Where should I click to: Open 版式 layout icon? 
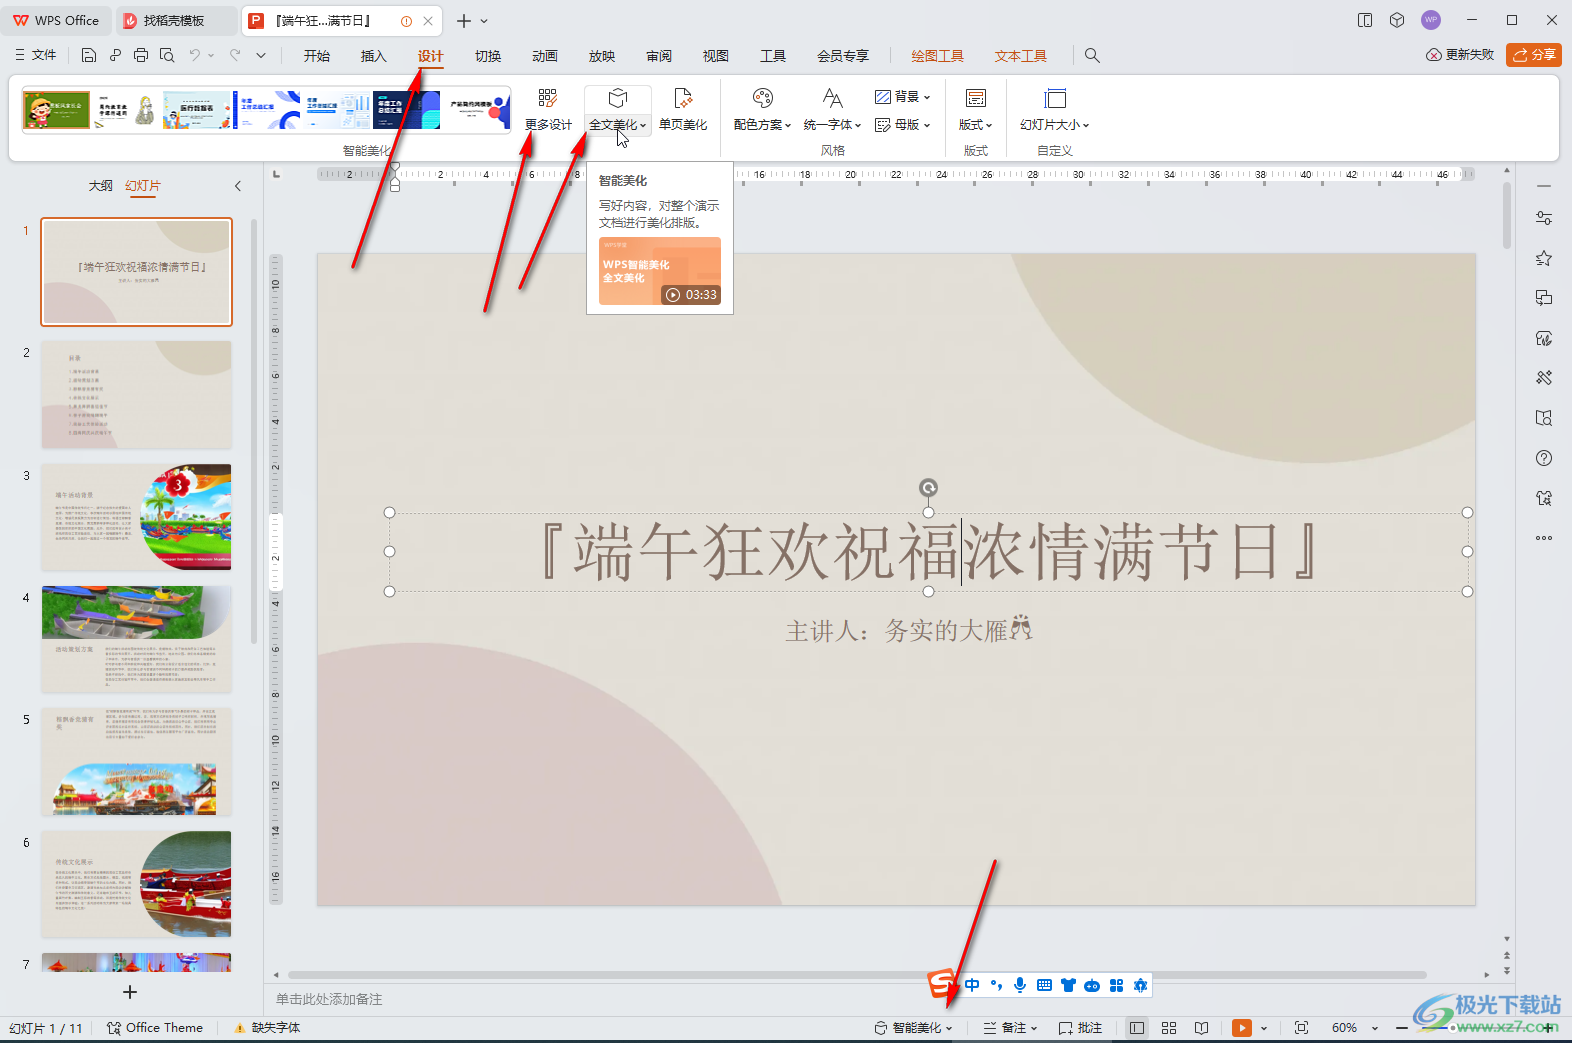pos(976,98)
